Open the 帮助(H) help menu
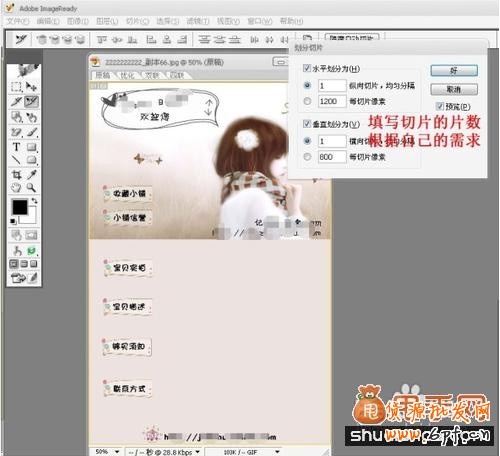Viewport: 500px width, 456px height. pyautogui.click(x=291, y=21)
